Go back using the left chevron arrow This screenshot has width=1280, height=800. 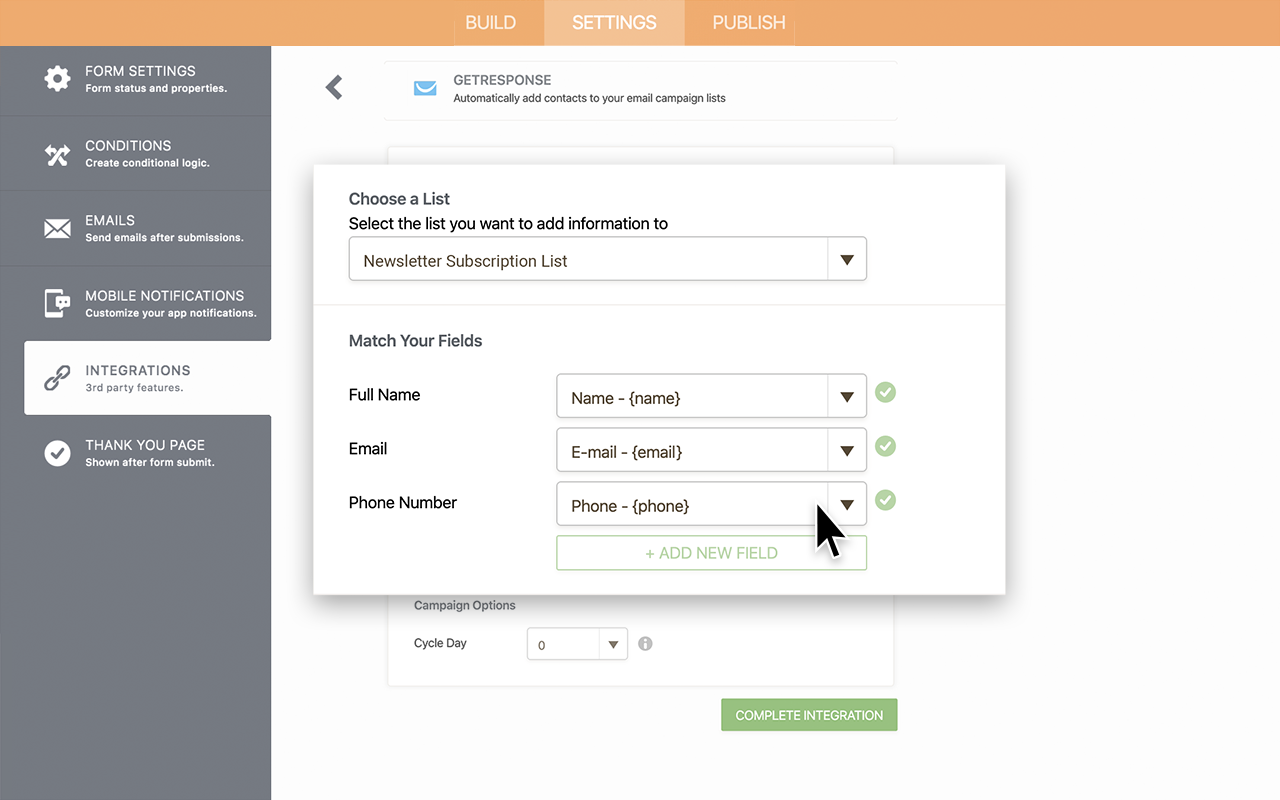point(334,88)
